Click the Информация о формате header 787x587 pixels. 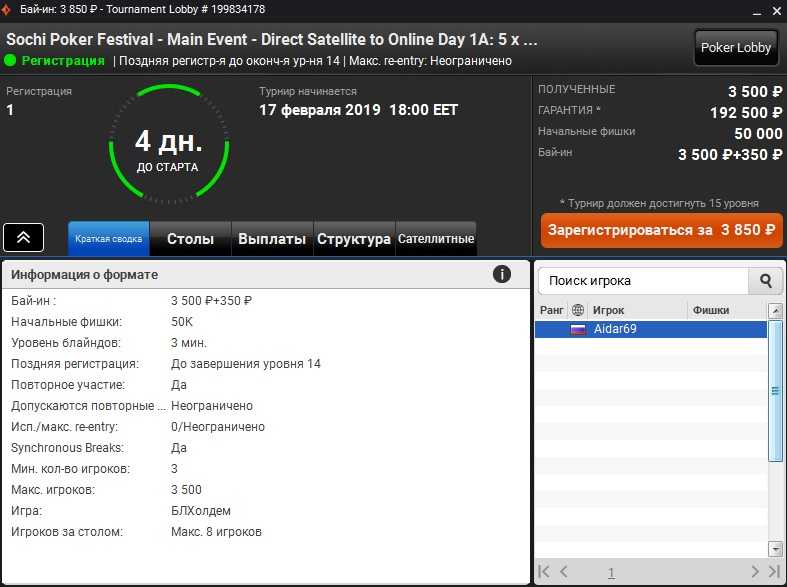pos(84,274)
